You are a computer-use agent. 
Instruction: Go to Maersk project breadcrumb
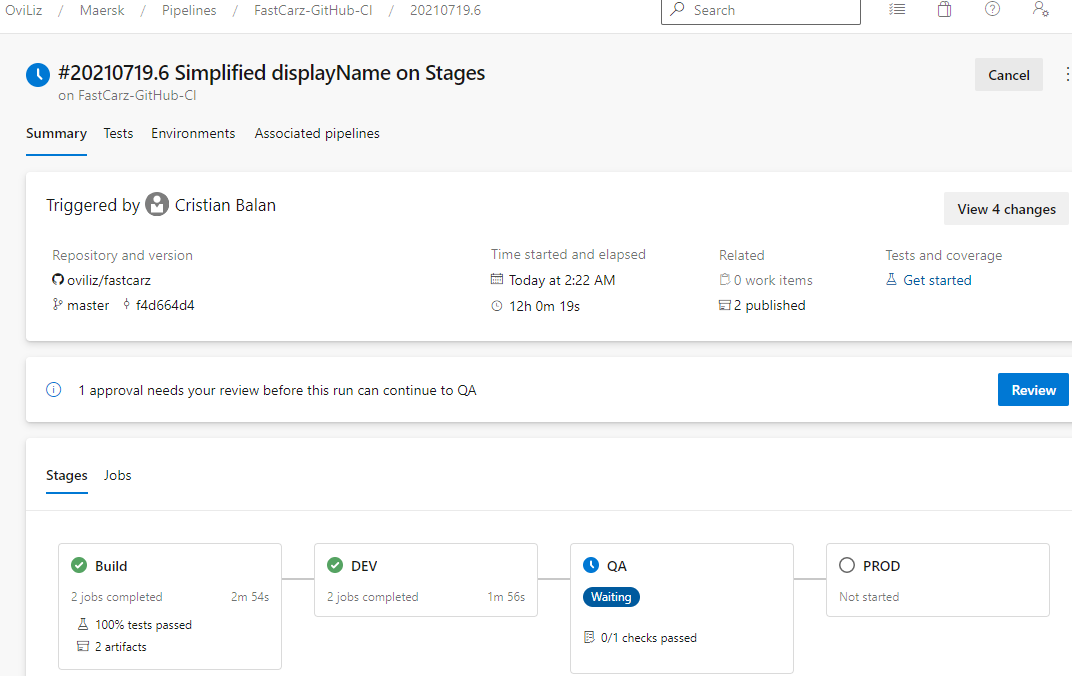pyautogui.click(x=102, y=10)
